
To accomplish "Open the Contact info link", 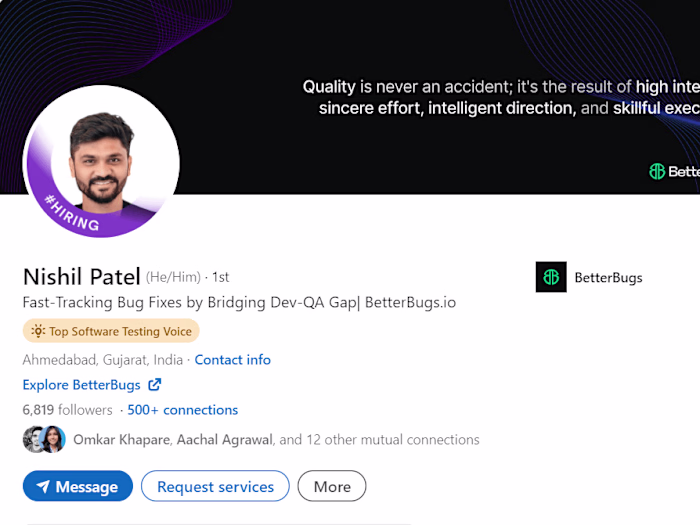I will 232,360.
